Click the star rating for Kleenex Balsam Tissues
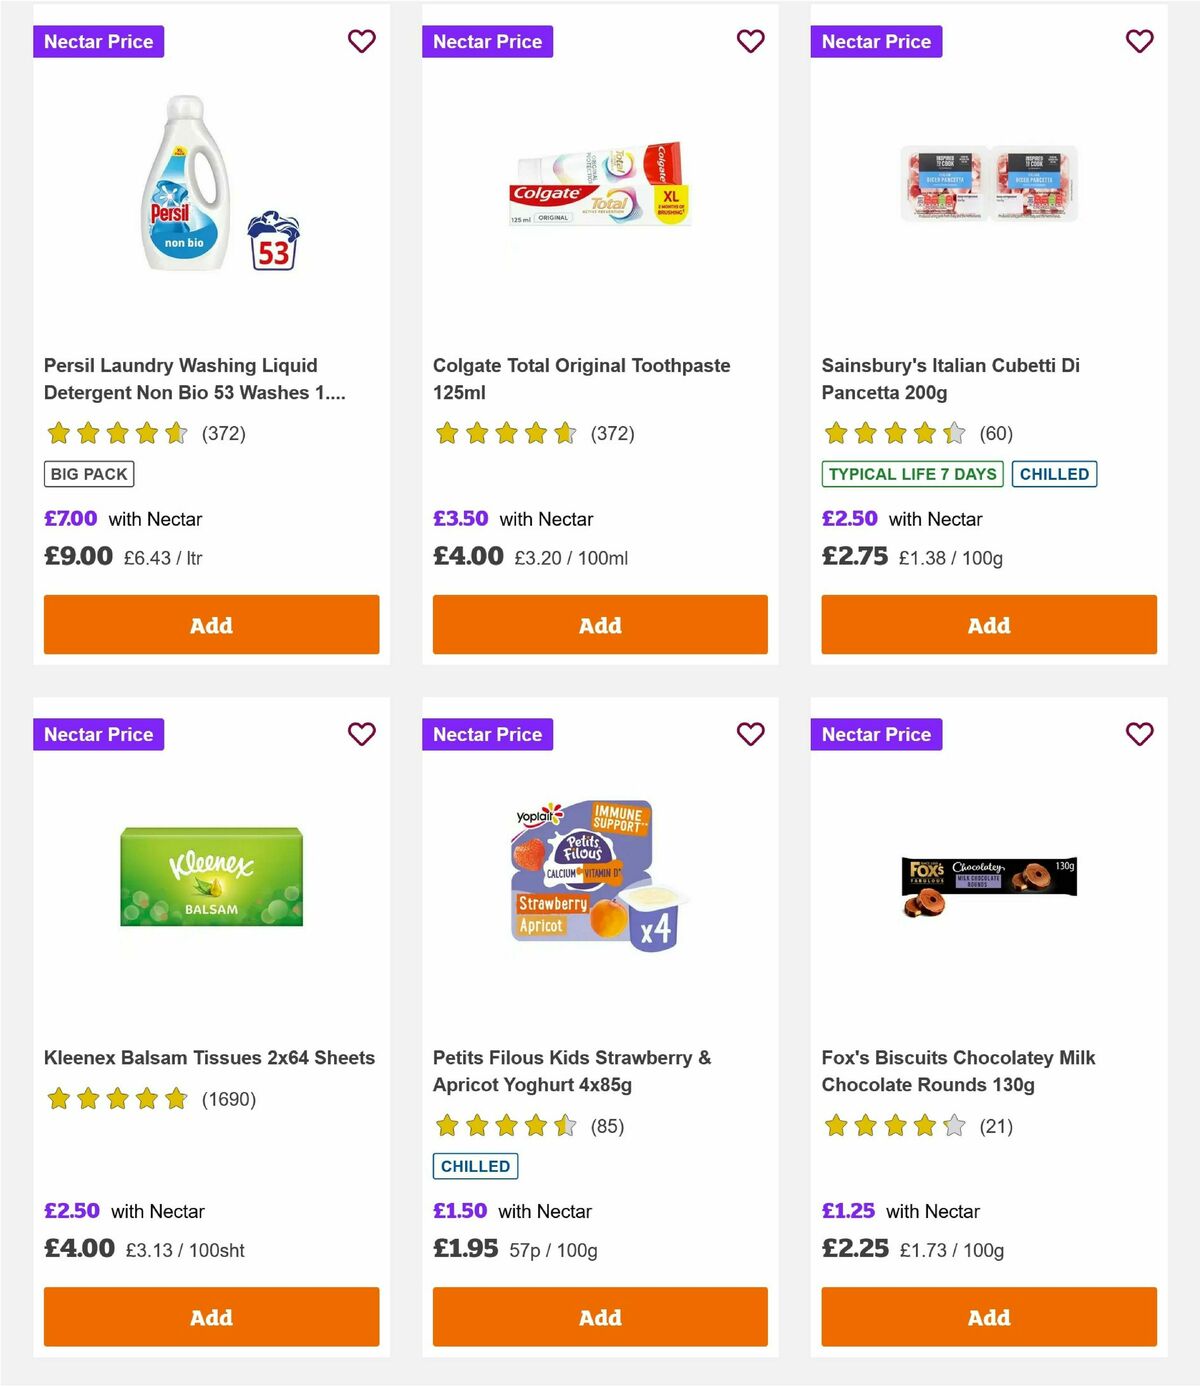Screen dimensions: 1200x1386 pos(117,1098)
